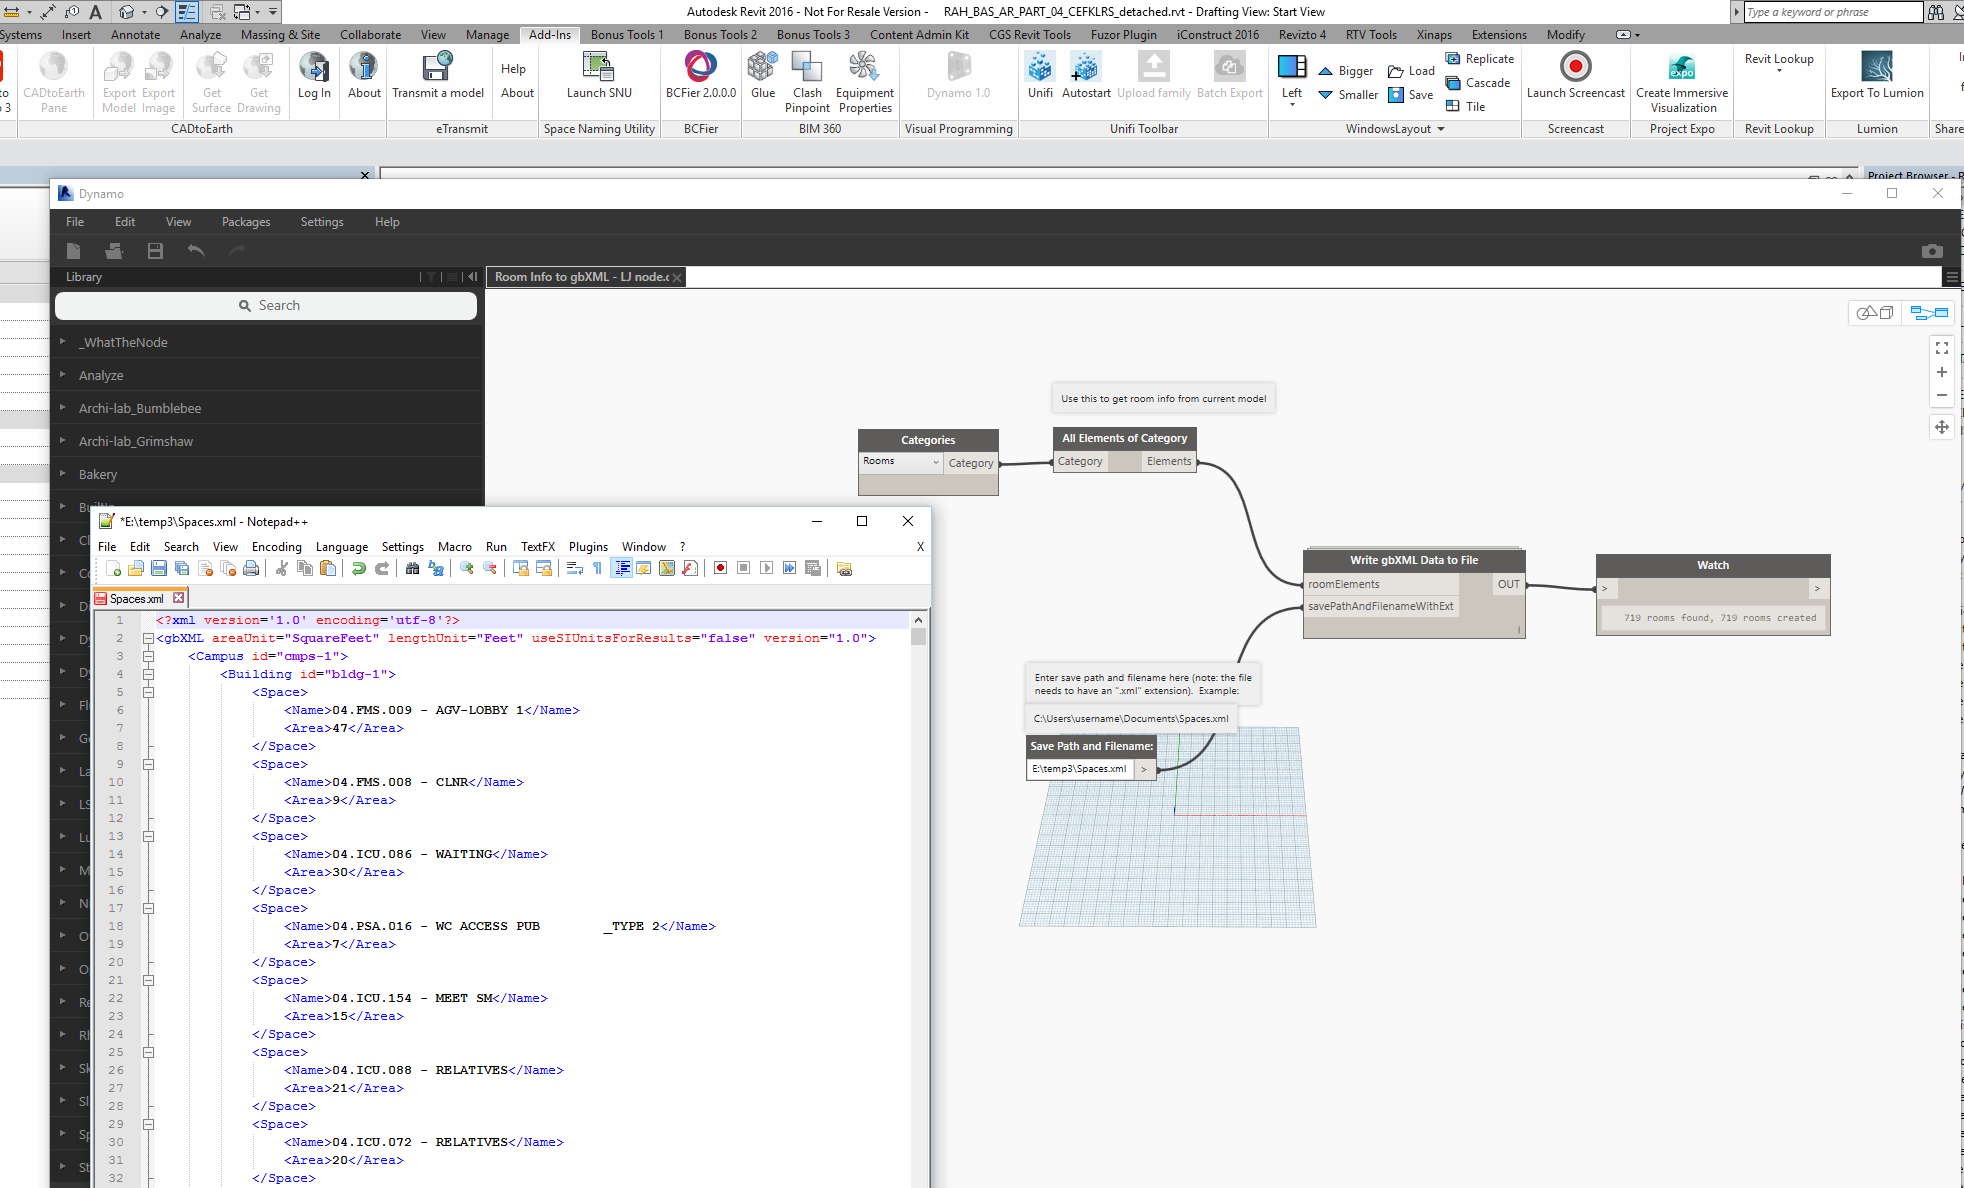Collapse the Campus XML fold marker

(x=148, y=657)
